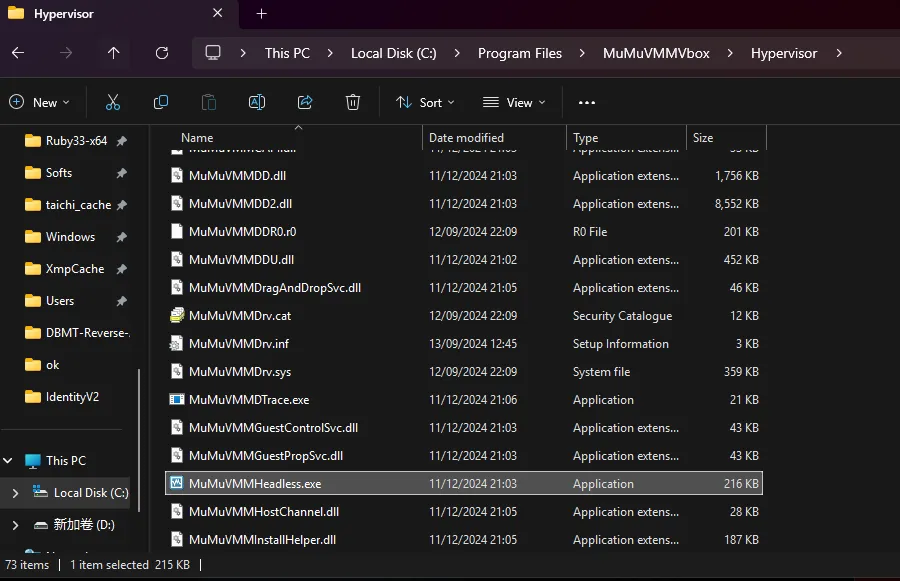Image resolution: width=900 pixels, height=581 pixels.
Task: Open IdentityV2 folder in sidebar
Action: click(62, 397)
